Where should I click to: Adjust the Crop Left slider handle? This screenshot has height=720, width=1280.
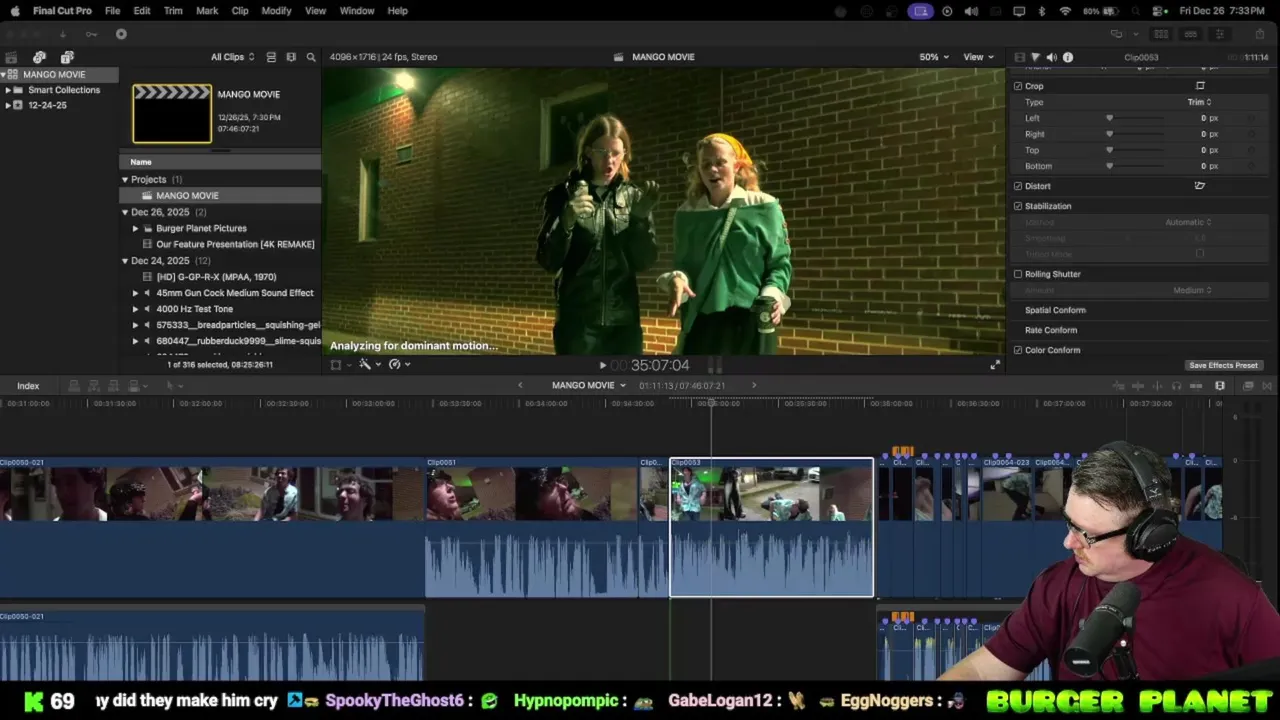click(x=1109, y=118)
